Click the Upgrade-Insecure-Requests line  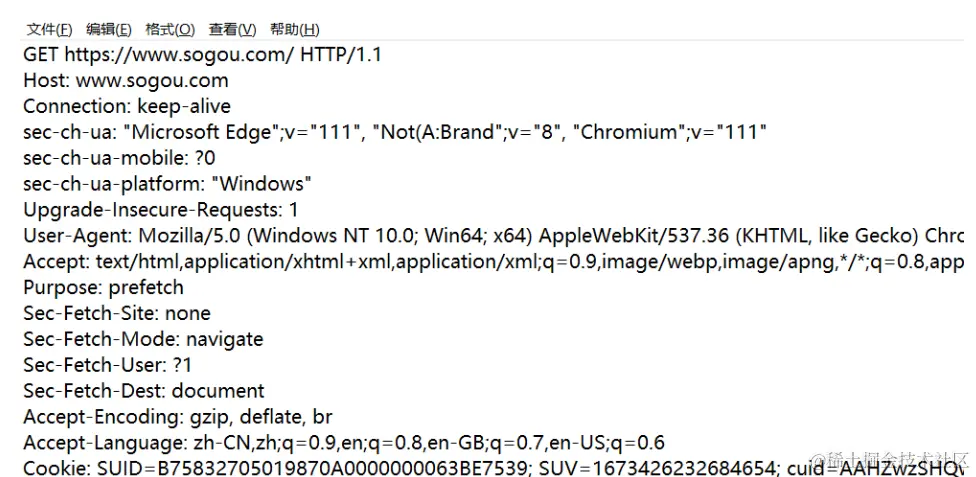161,210
